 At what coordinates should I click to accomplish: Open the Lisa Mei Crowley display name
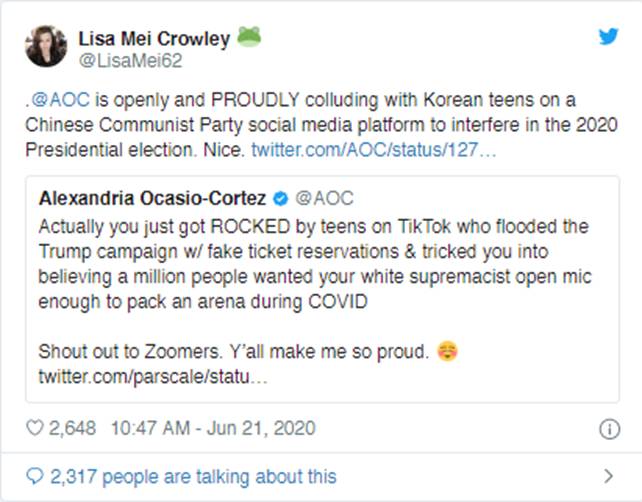pyautogui.click(x=154, y=39)
